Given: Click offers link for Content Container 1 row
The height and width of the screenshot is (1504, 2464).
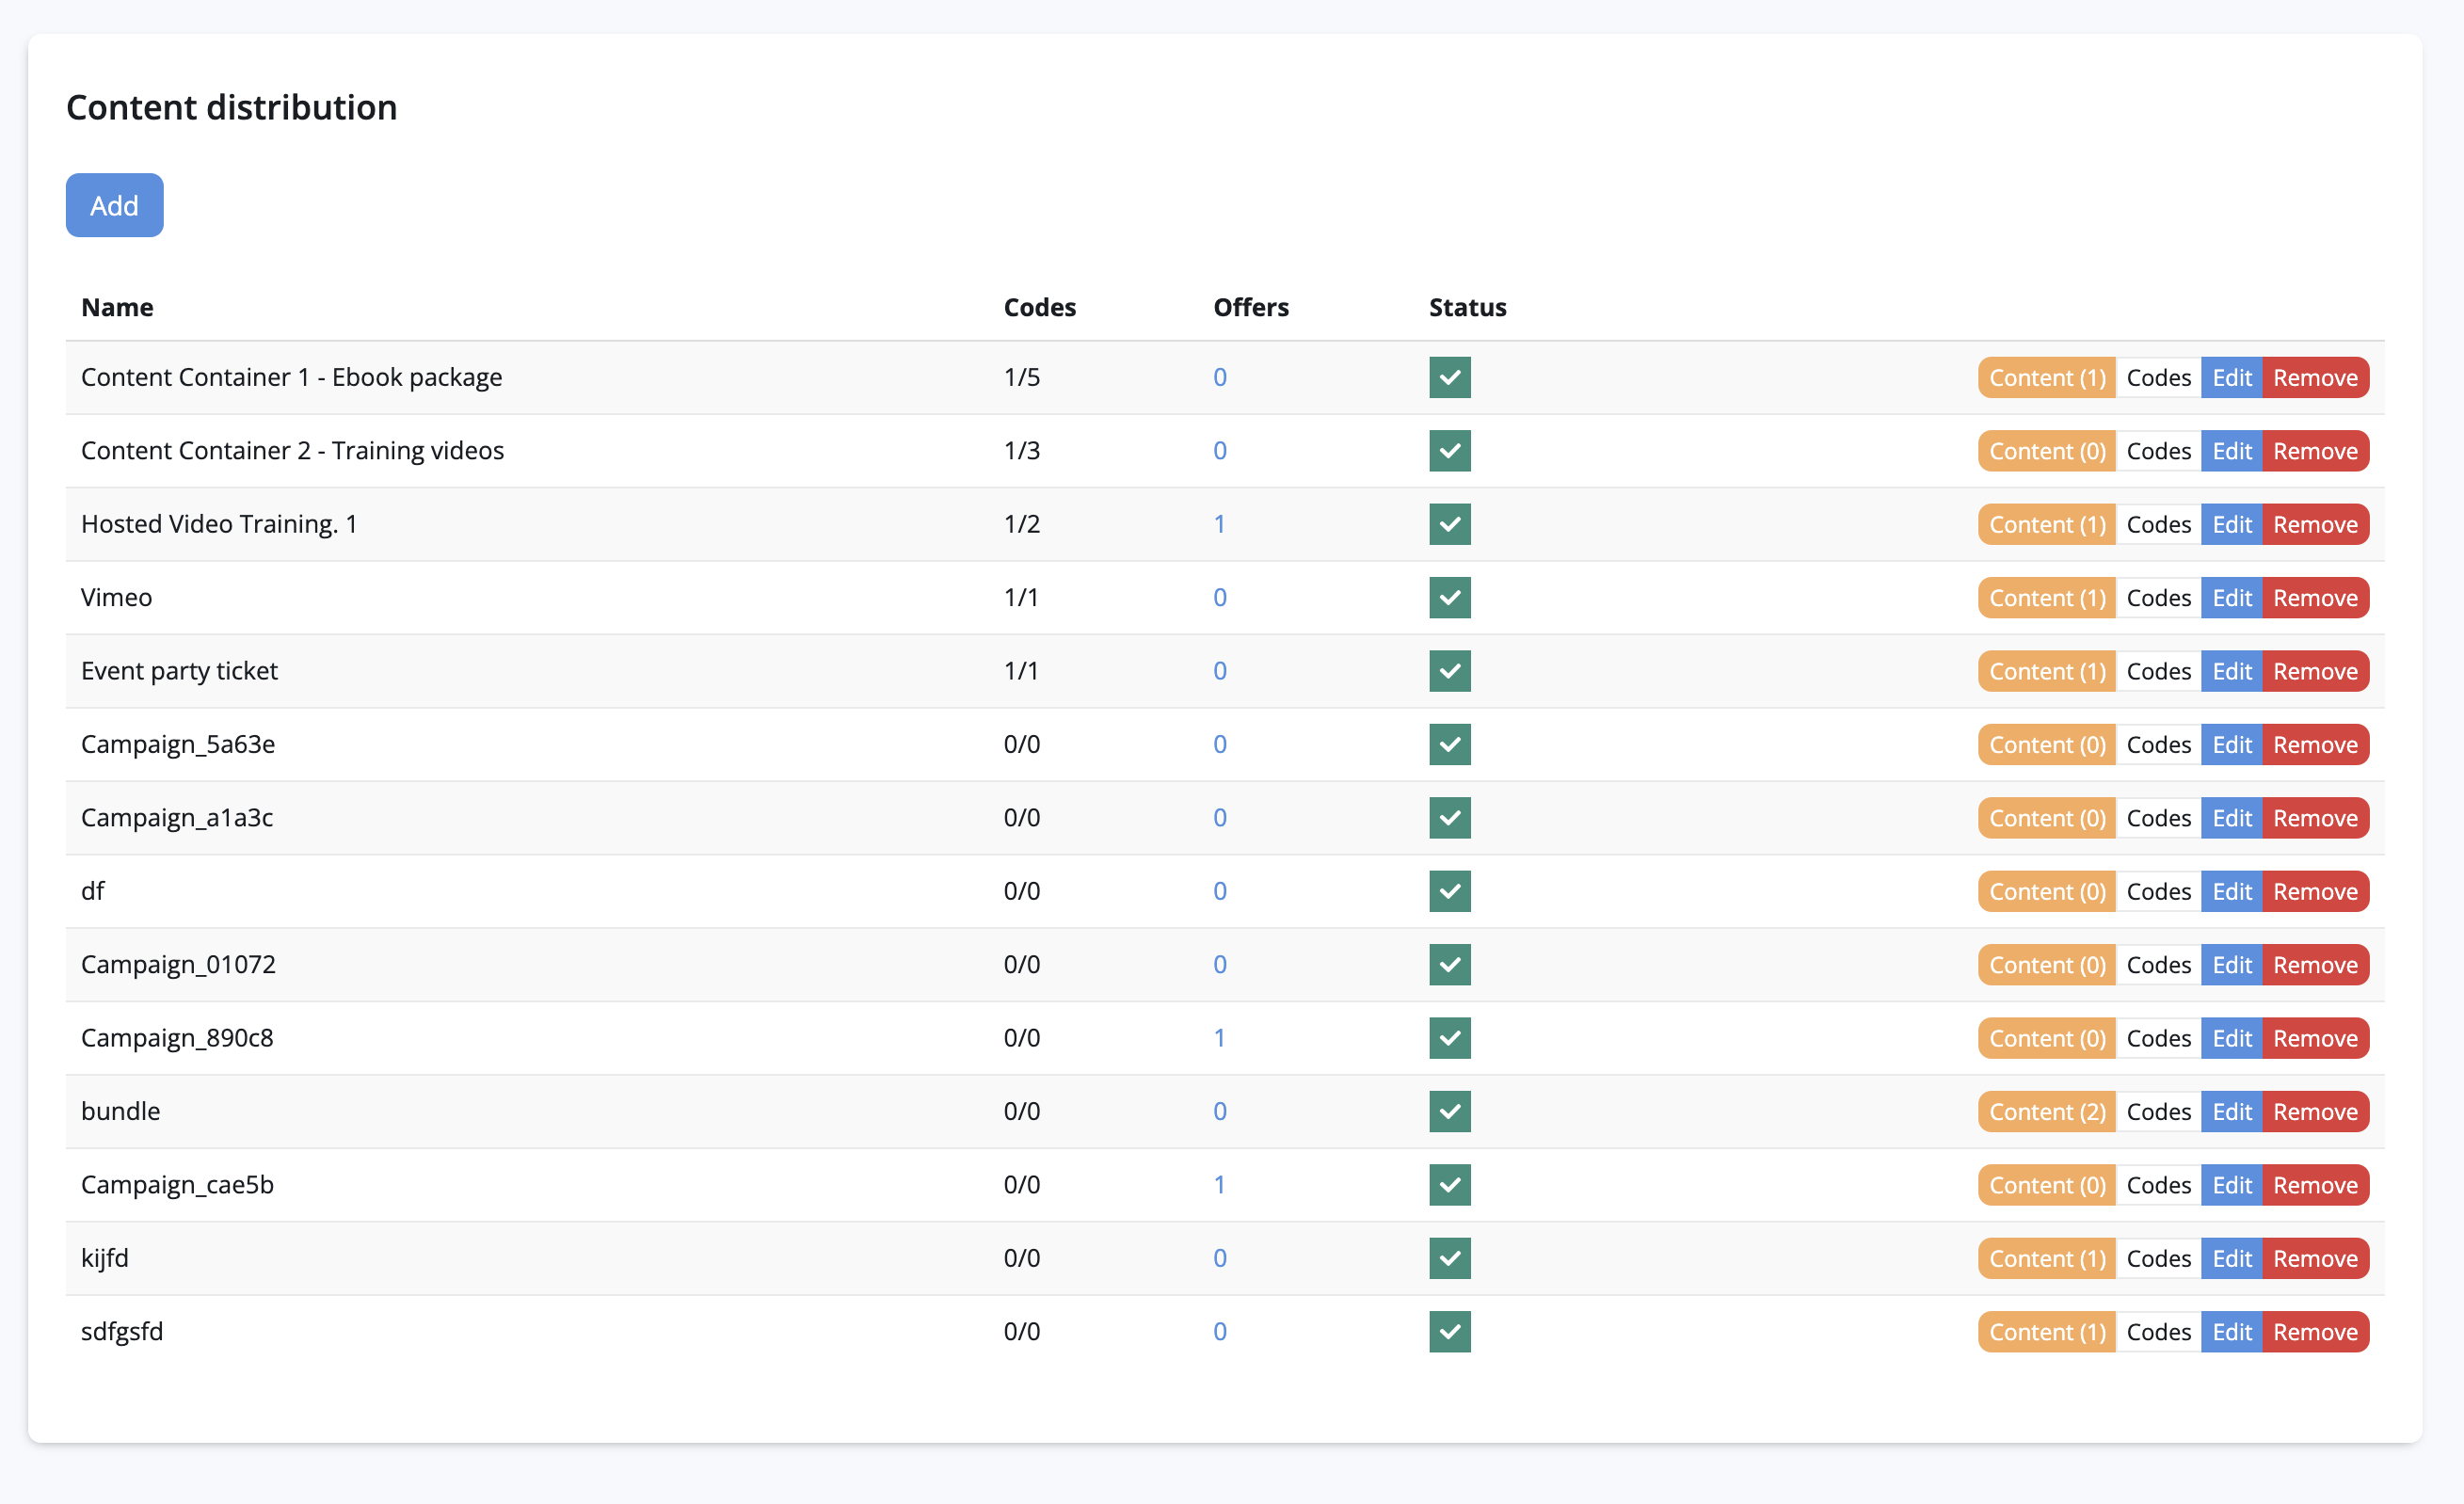Looking at the screenshot, I should (x=1219, y=377).
